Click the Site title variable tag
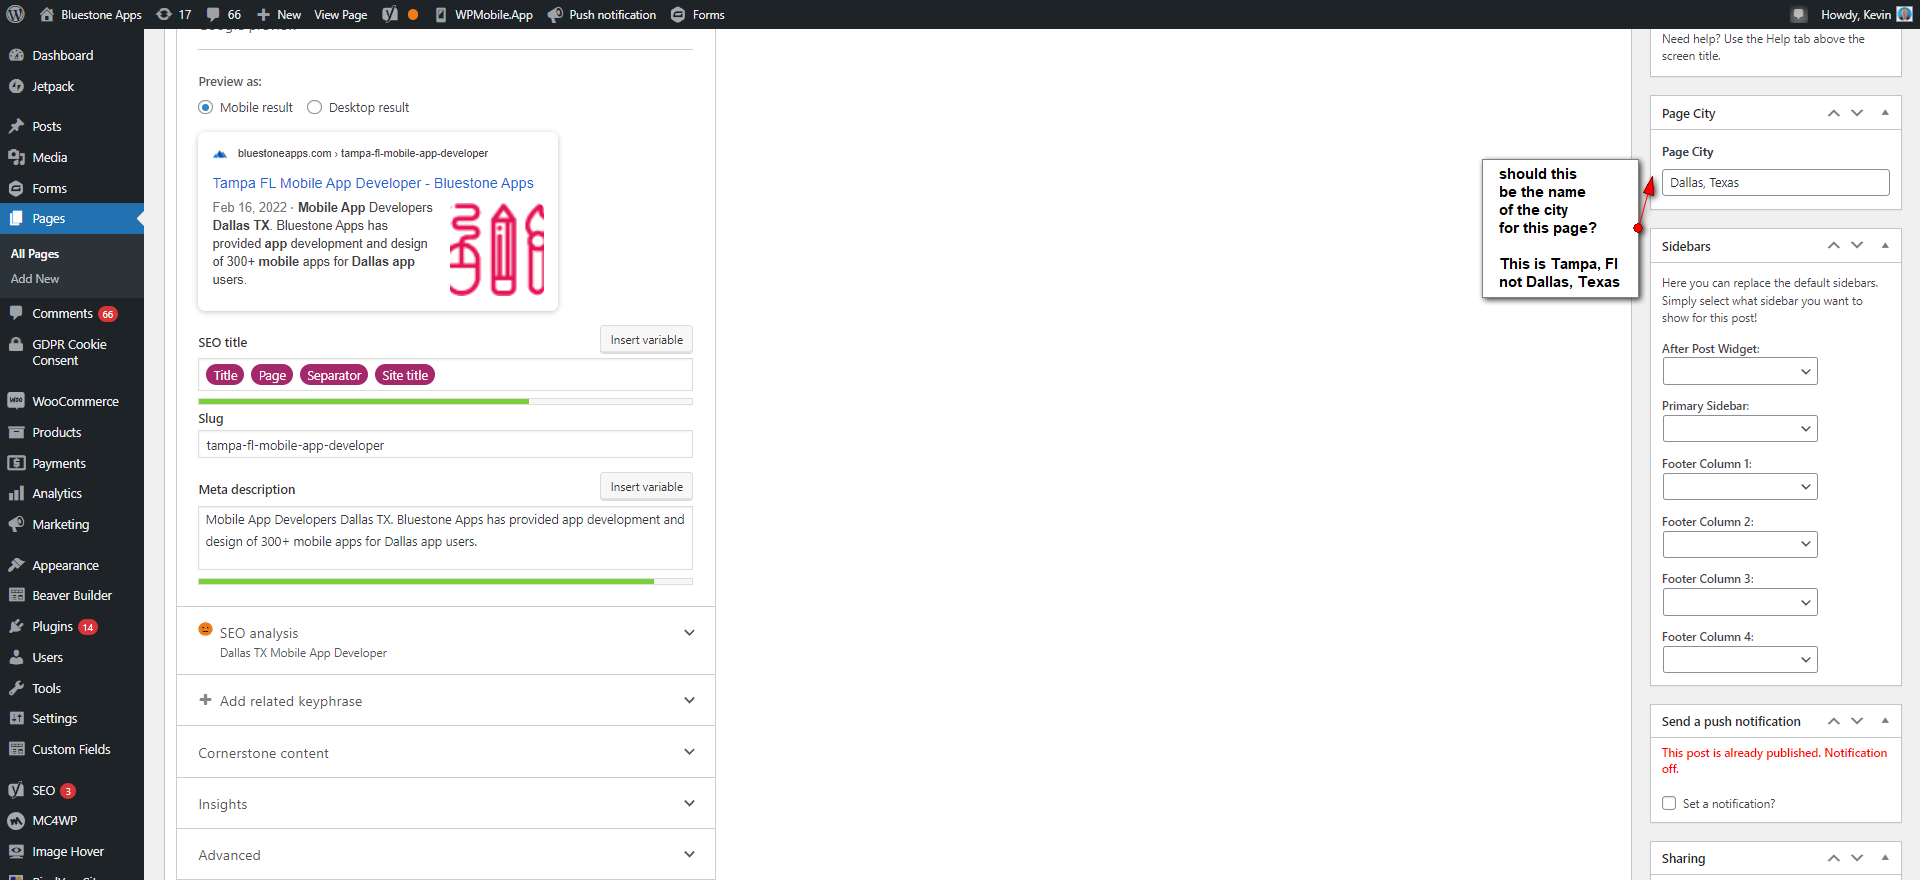1920x880 pixels. pos(405,375)
